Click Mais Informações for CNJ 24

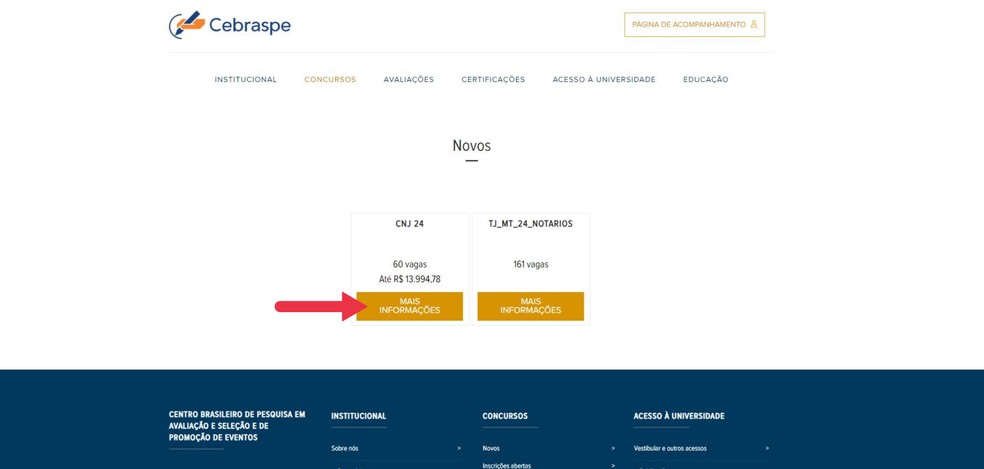coord(410,306)
